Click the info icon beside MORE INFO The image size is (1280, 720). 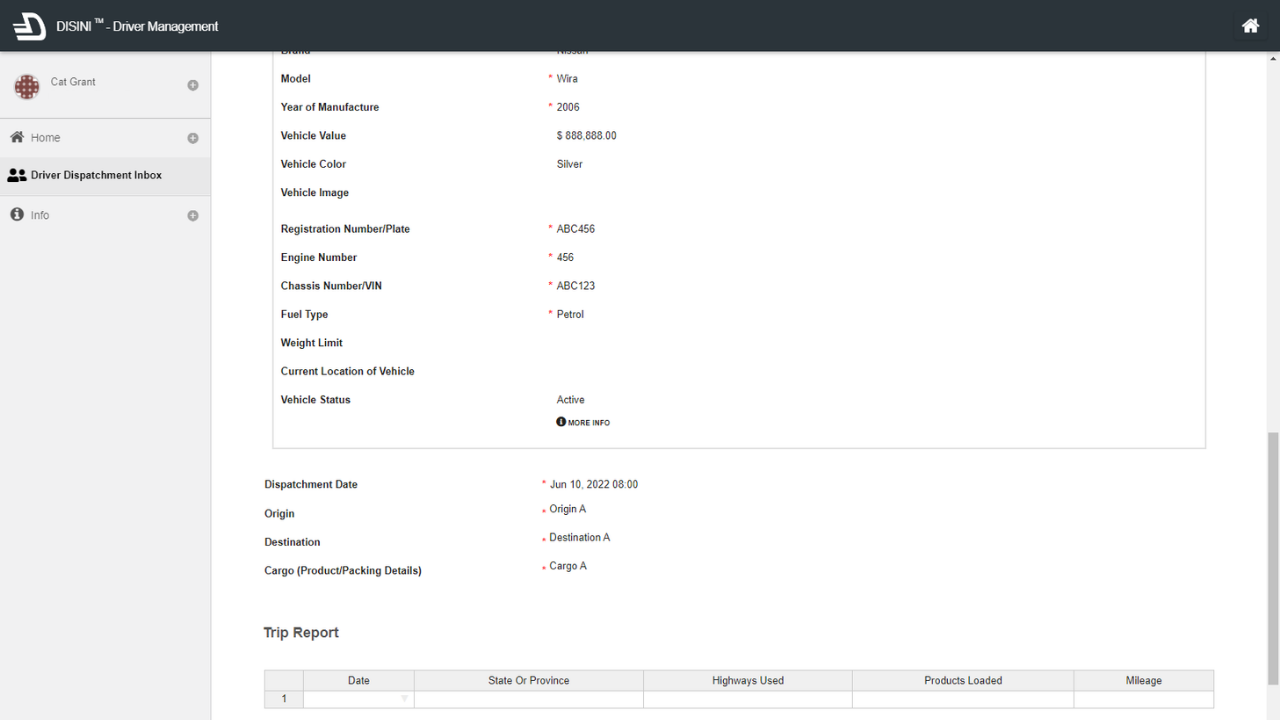(561, 422)
